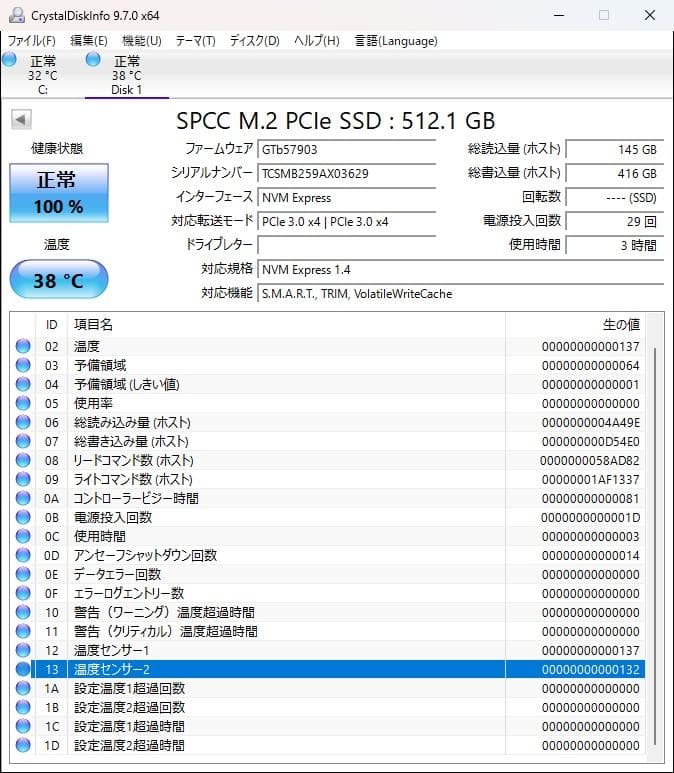Select row 0C 使用時間

click(x=328, y=536)
